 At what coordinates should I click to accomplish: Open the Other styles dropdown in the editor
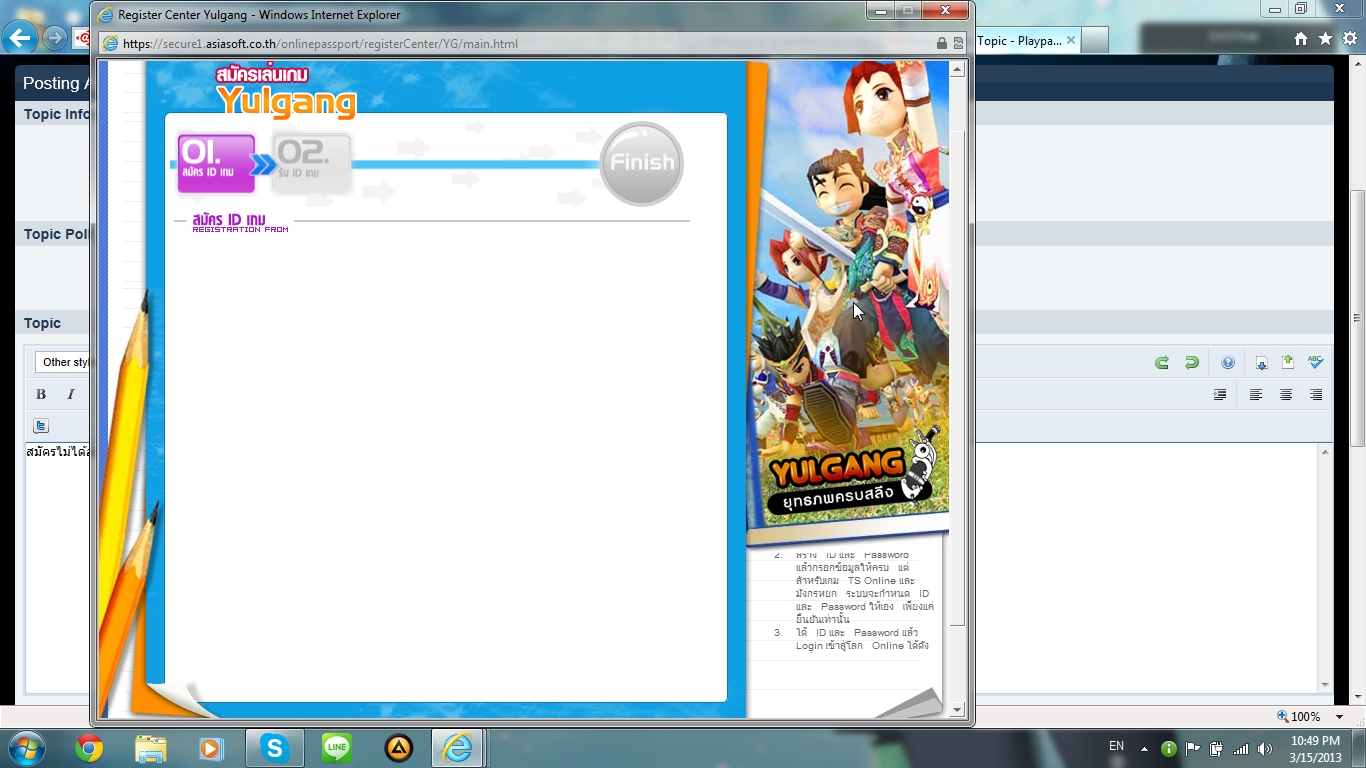64,362
